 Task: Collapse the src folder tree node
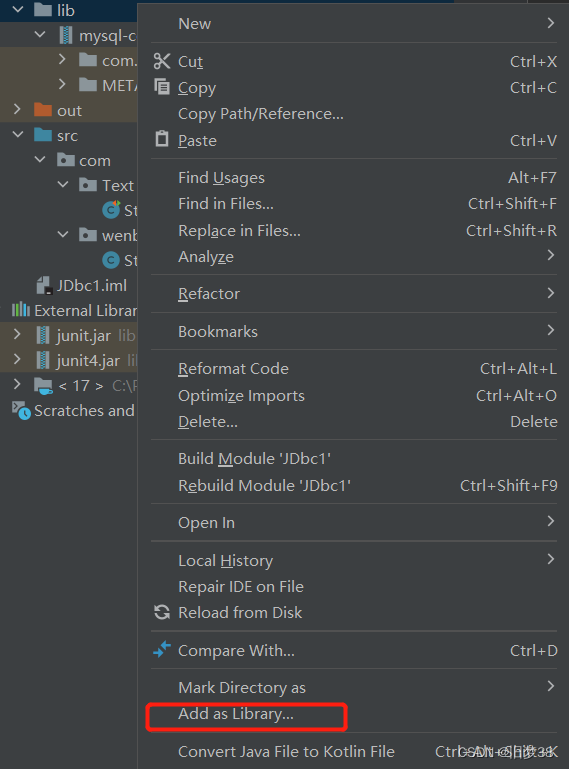point(18,134)
